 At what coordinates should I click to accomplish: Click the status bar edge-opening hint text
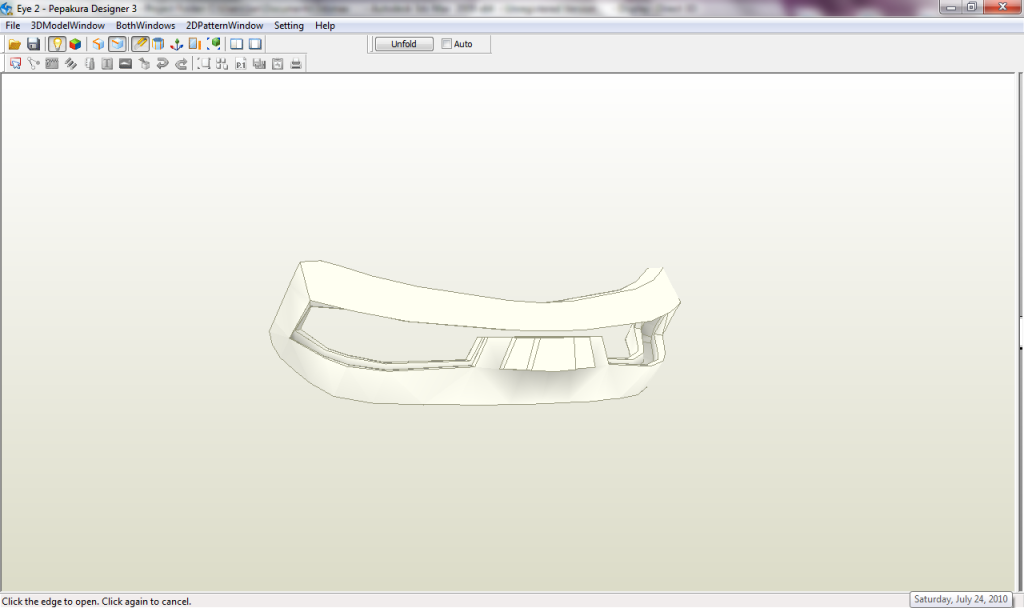(x=97, y=601)
